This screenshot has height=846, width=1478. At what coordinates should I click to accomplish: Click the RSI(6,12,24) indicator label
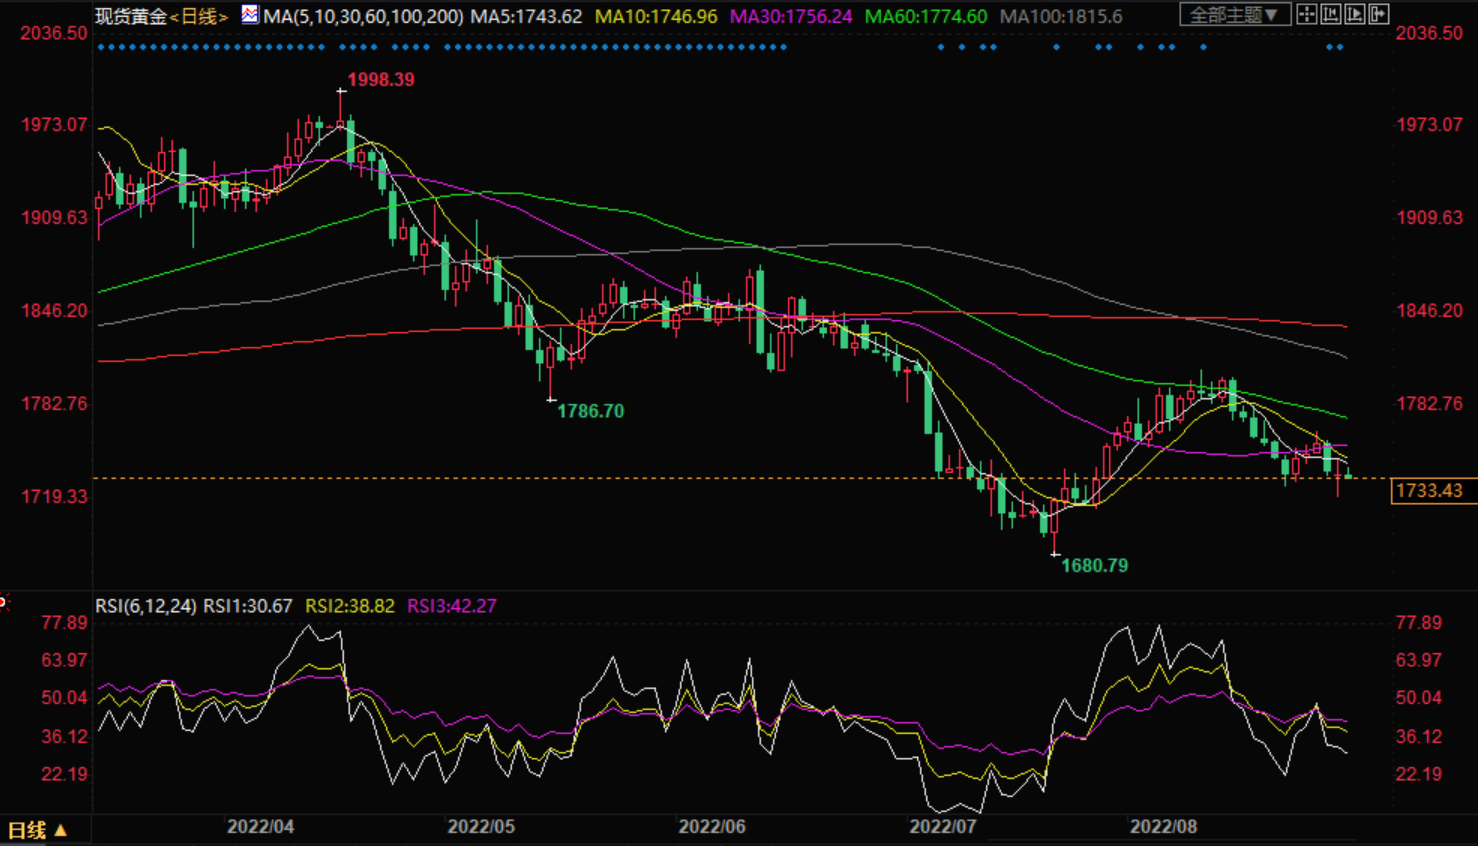tap(146, 606)
